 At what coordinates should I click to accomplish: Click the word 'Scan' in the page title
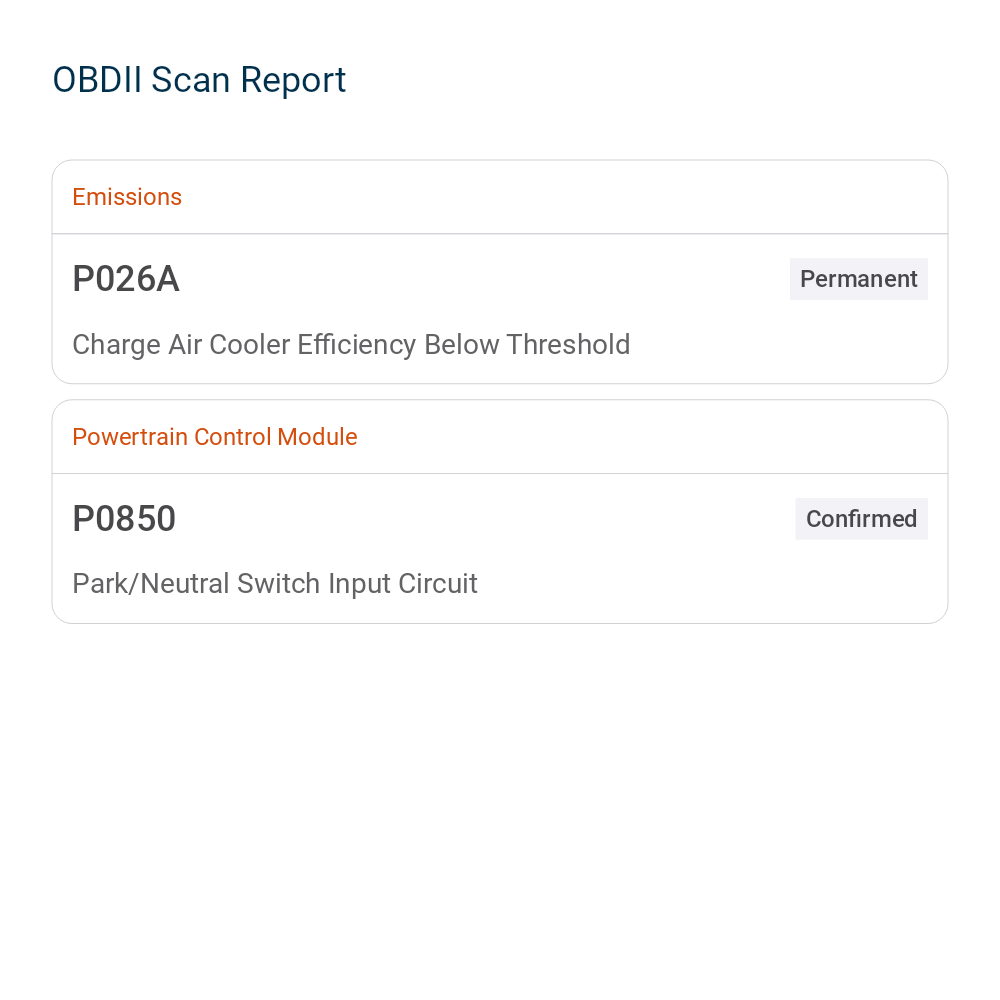coord(191,80)
